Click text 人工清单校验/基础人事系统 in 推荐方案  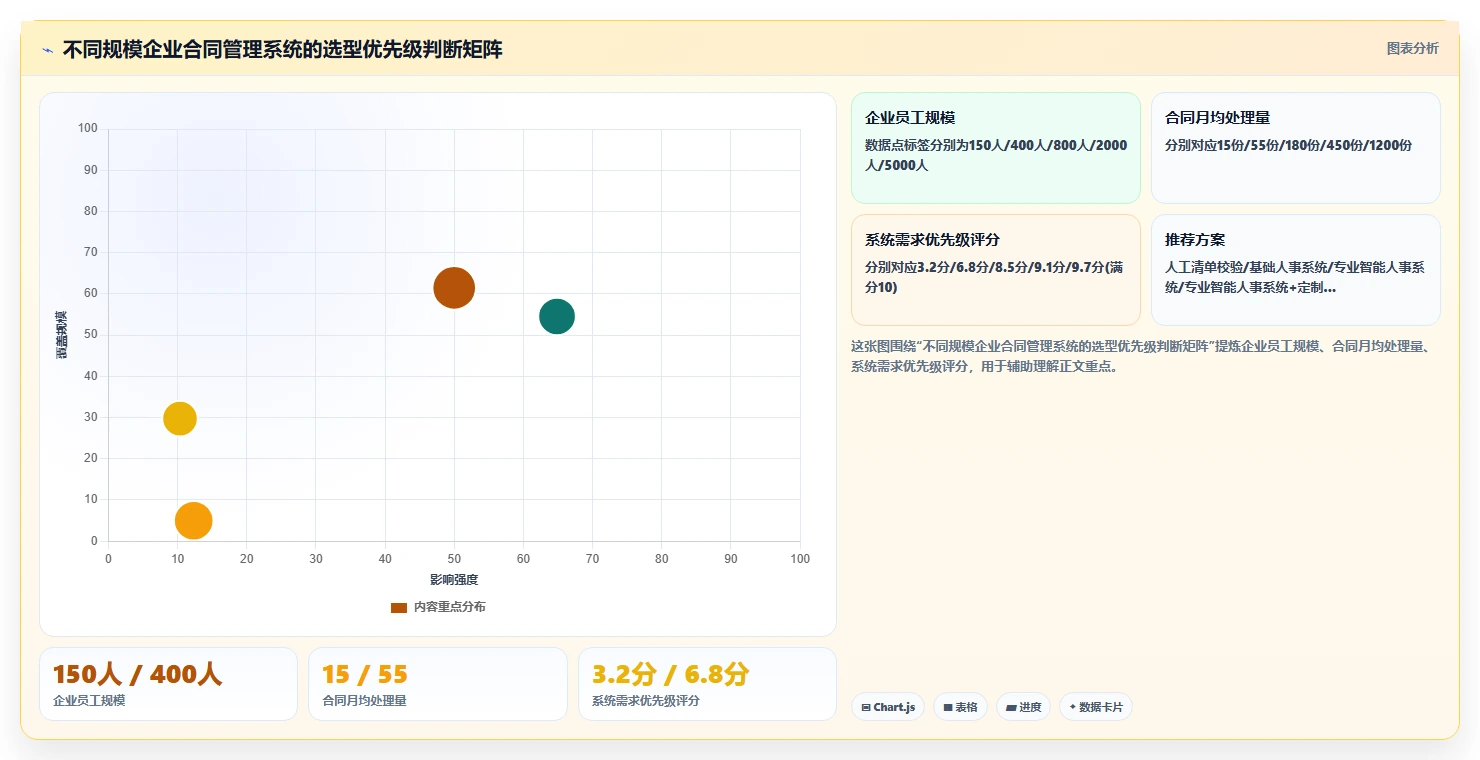coord(1295,277)
